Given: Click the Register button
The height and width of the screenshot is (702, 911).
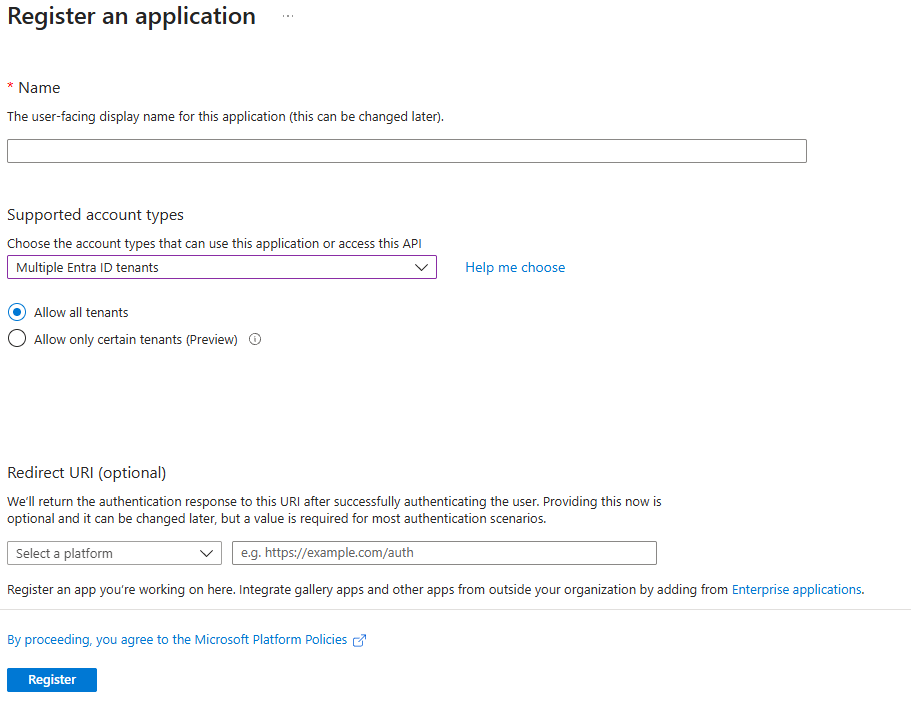Looking at the screenshot, I should click(52, 680).
